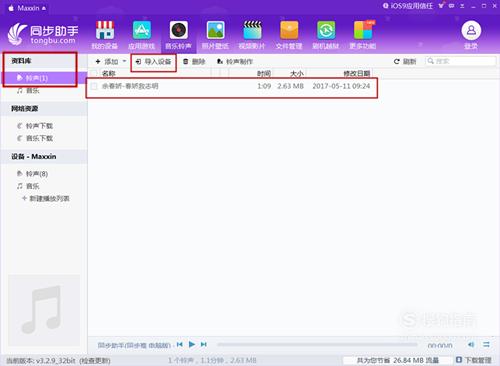
Task: Open the 更多功能 more functions section
Action: [363, 35]
